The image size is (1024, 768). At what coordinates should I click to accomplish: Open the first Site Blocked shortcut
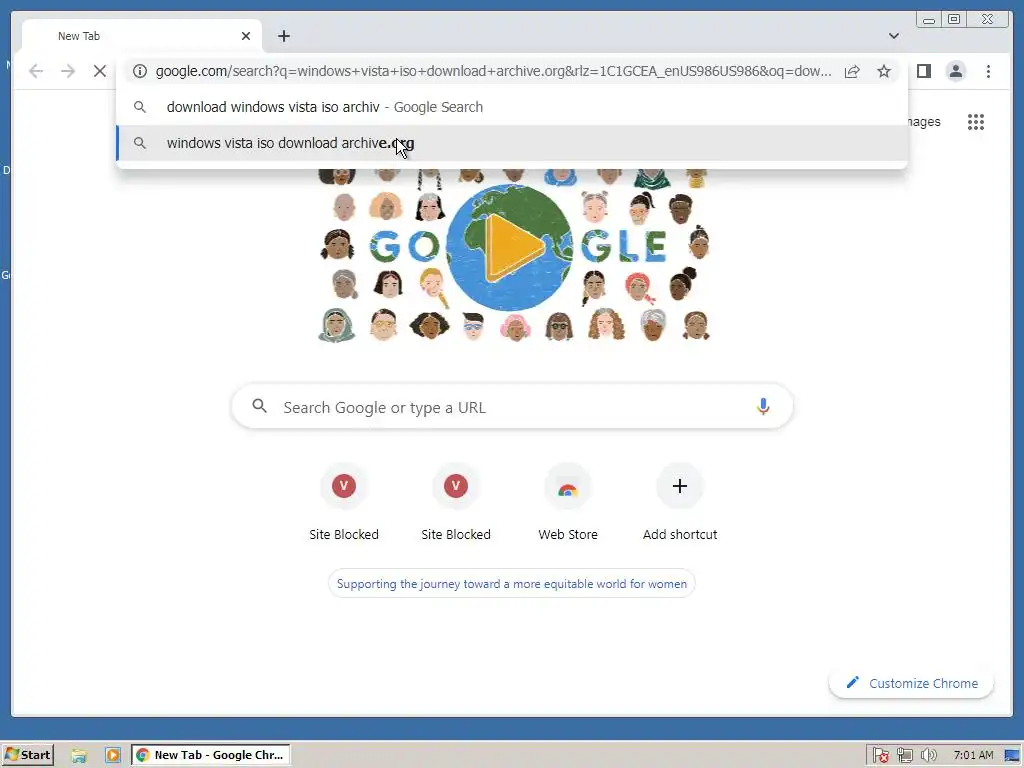coord(344,503)
